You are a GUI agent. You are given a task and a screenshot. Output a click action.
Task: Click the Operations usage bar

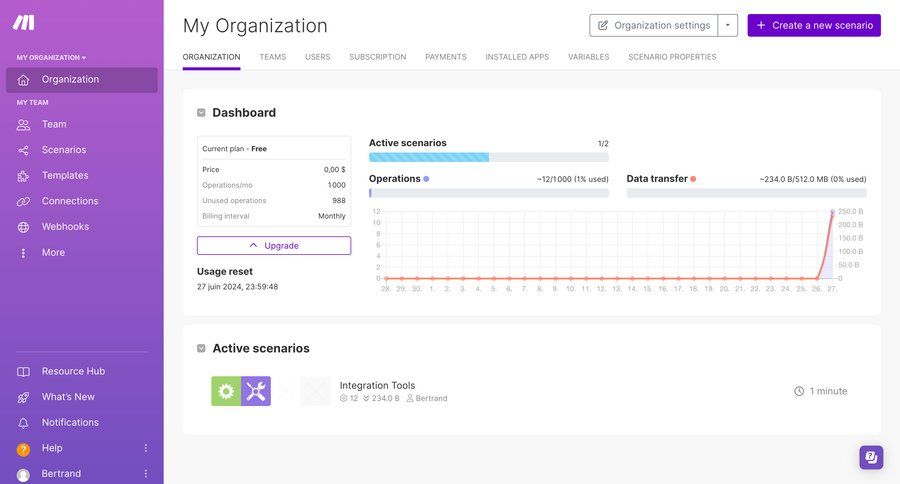pos(488,193)
